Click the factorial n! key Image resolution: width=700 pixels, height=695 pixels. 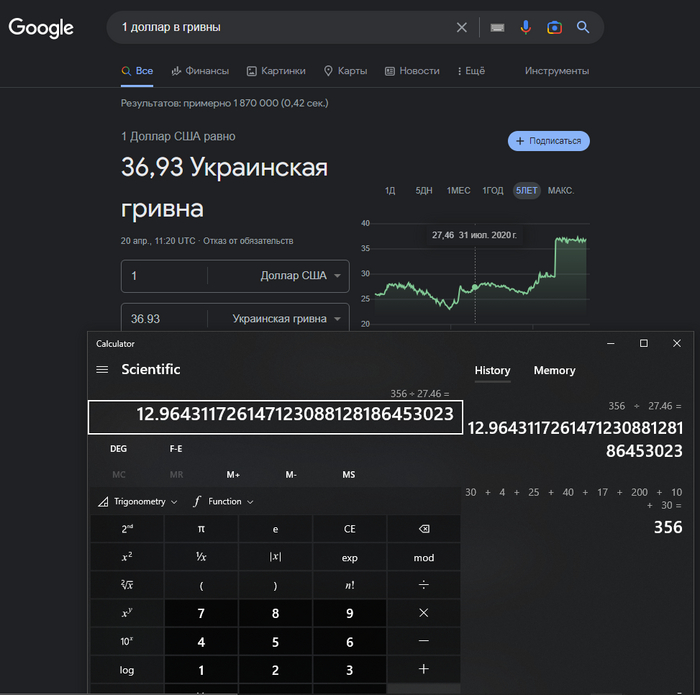[350, 585]
